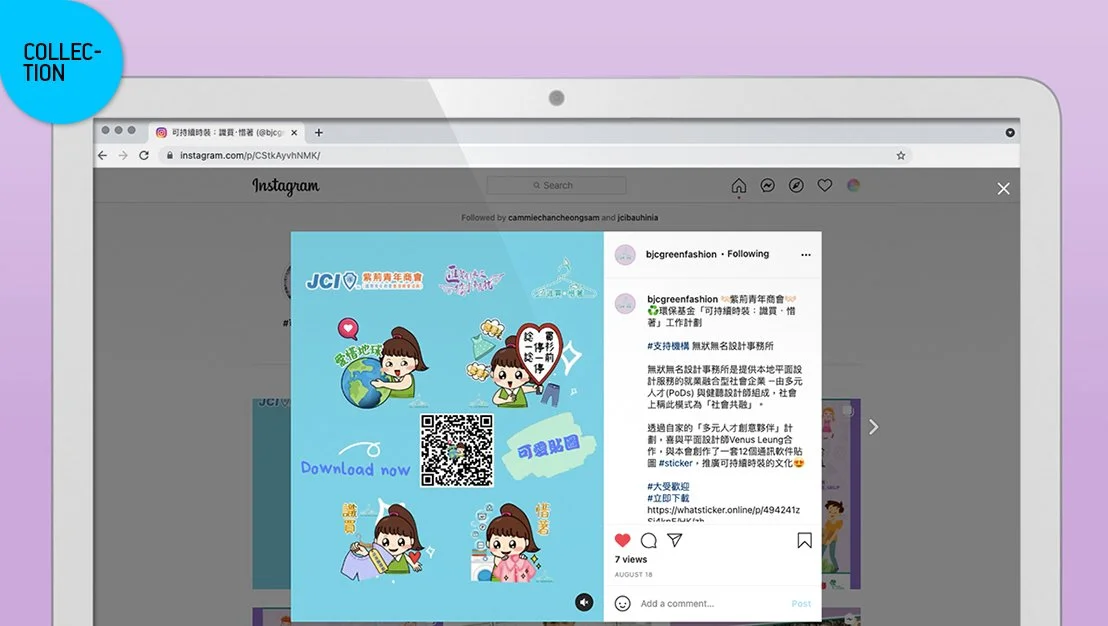Screen dimensions: 1108x626
Task: Open the Explore compass icon
Action: pos(796,186)
